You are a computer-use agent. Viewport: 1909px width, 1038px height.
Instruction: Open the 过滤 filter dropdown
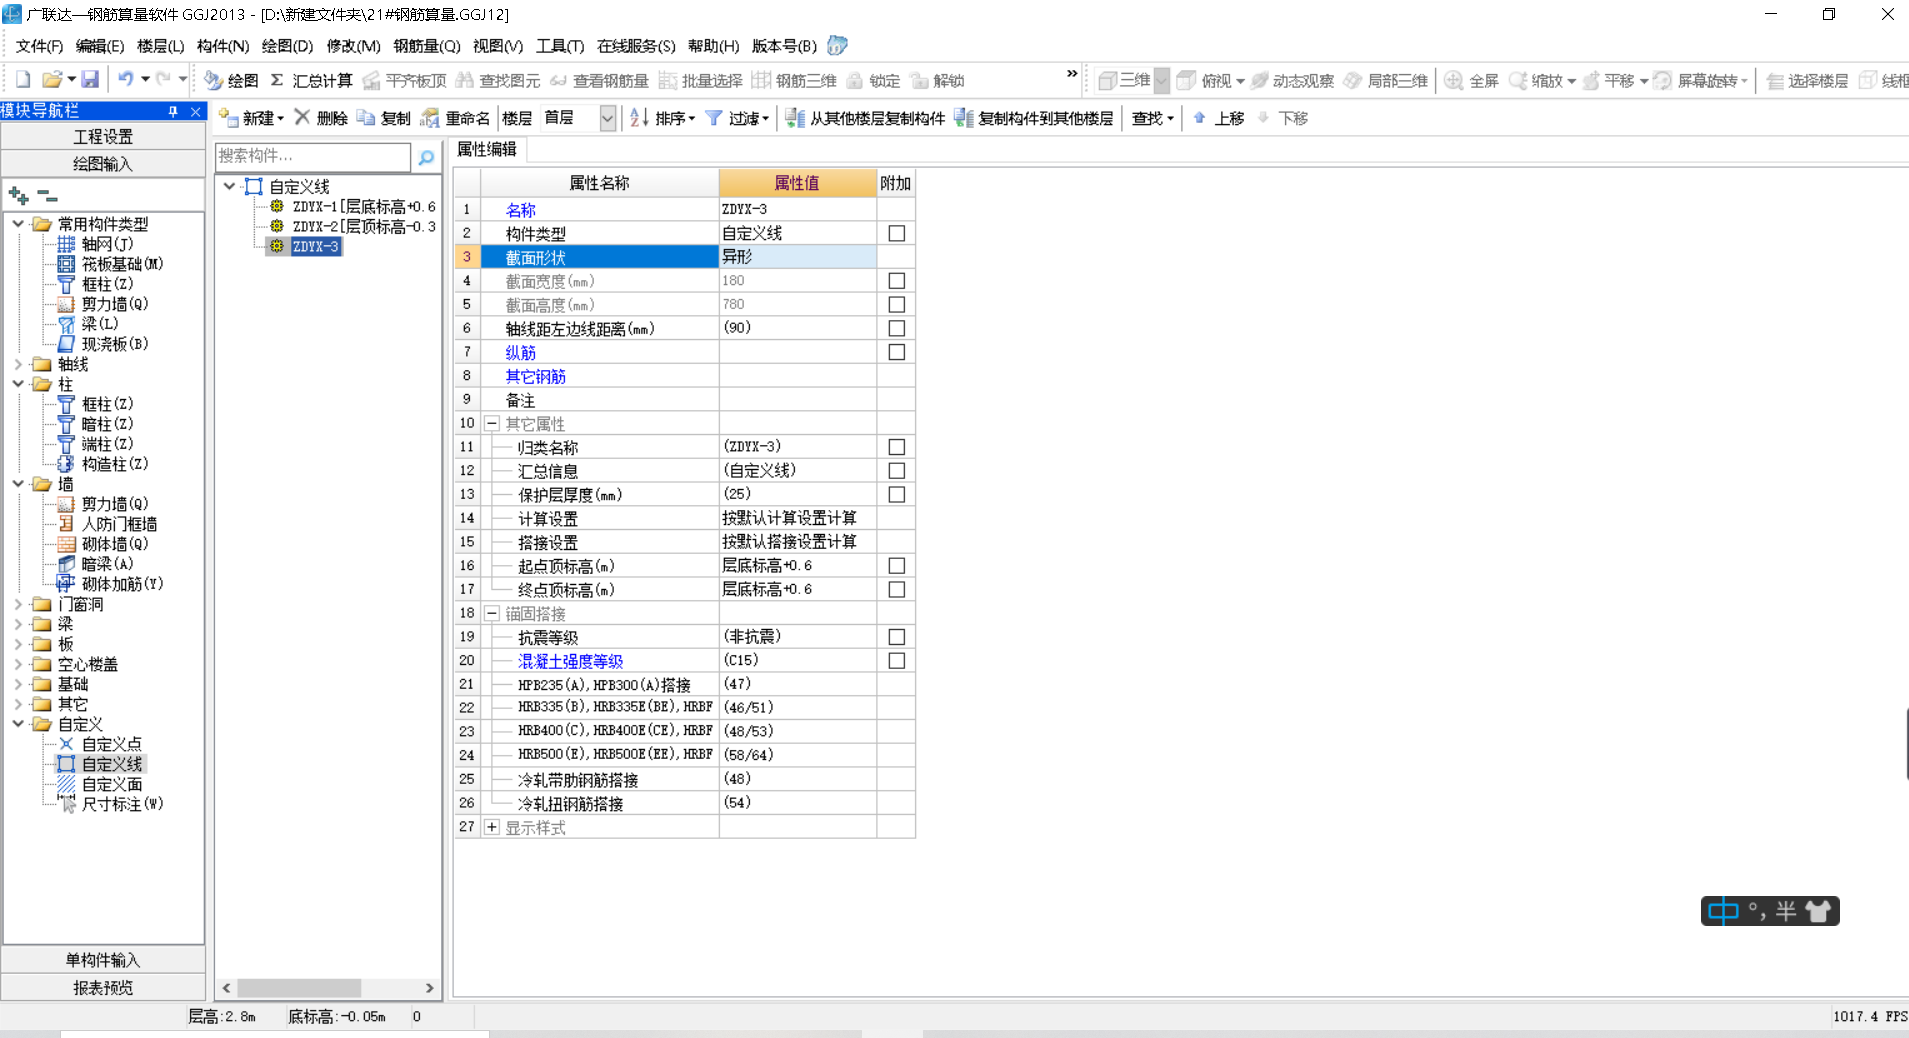(x=765, y=118)
